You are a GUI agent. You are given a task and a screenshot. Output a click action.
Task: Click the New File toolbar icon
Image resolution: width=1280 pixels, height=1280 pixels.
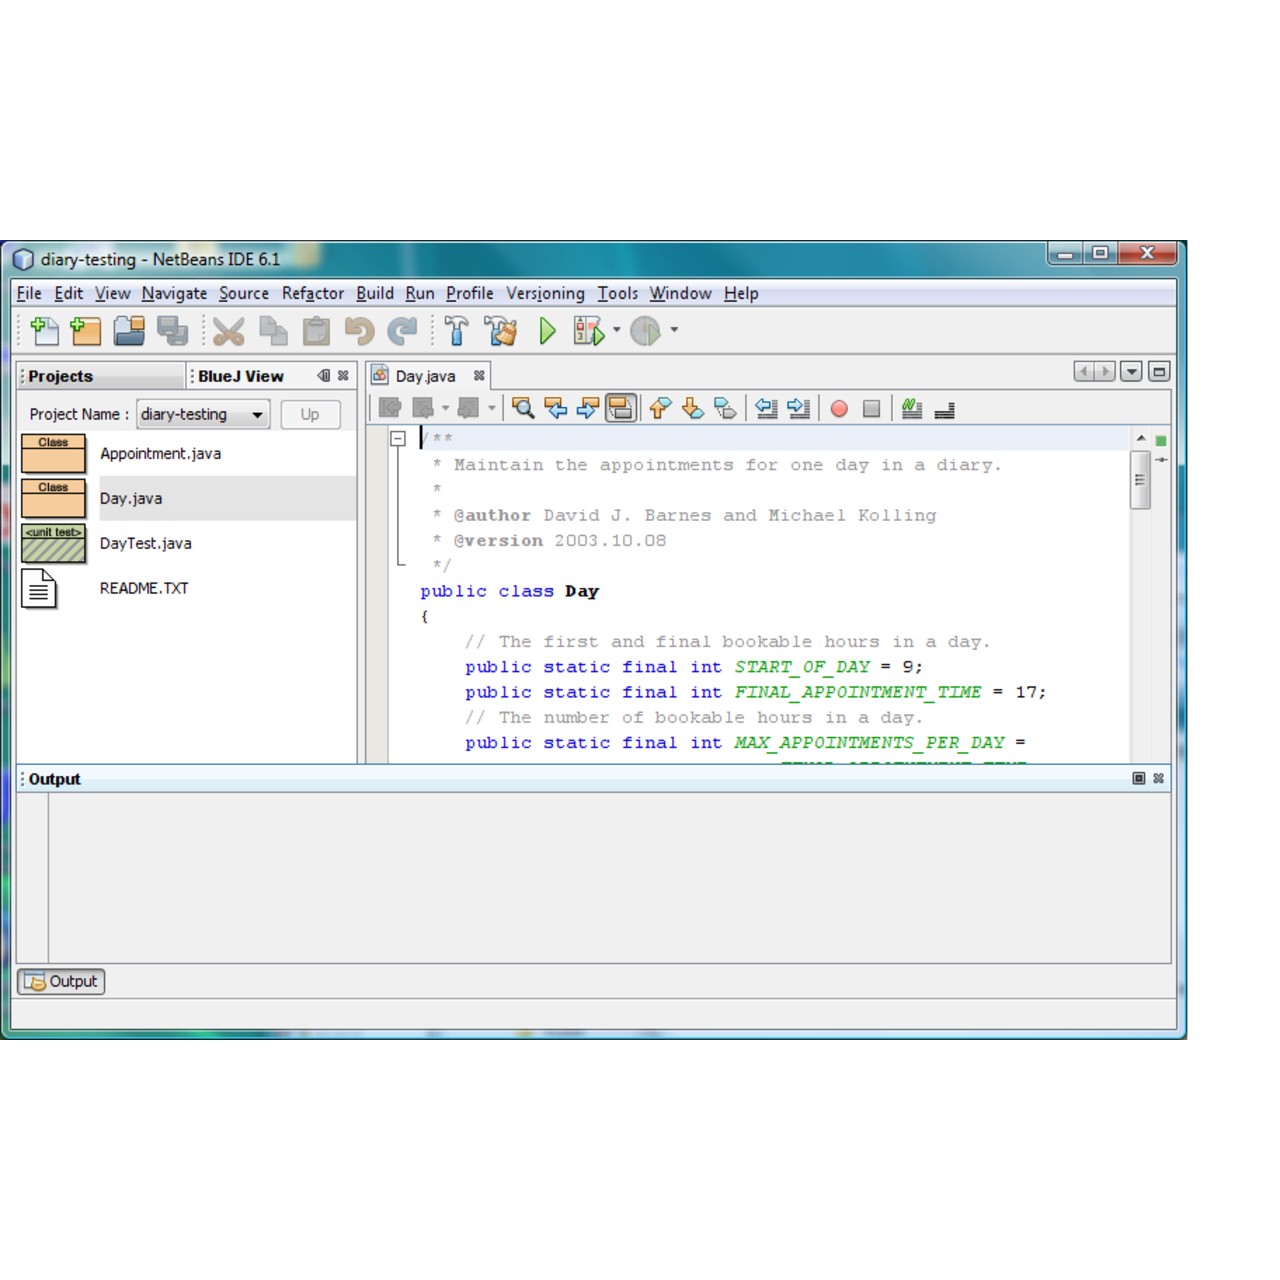[44, 331]
